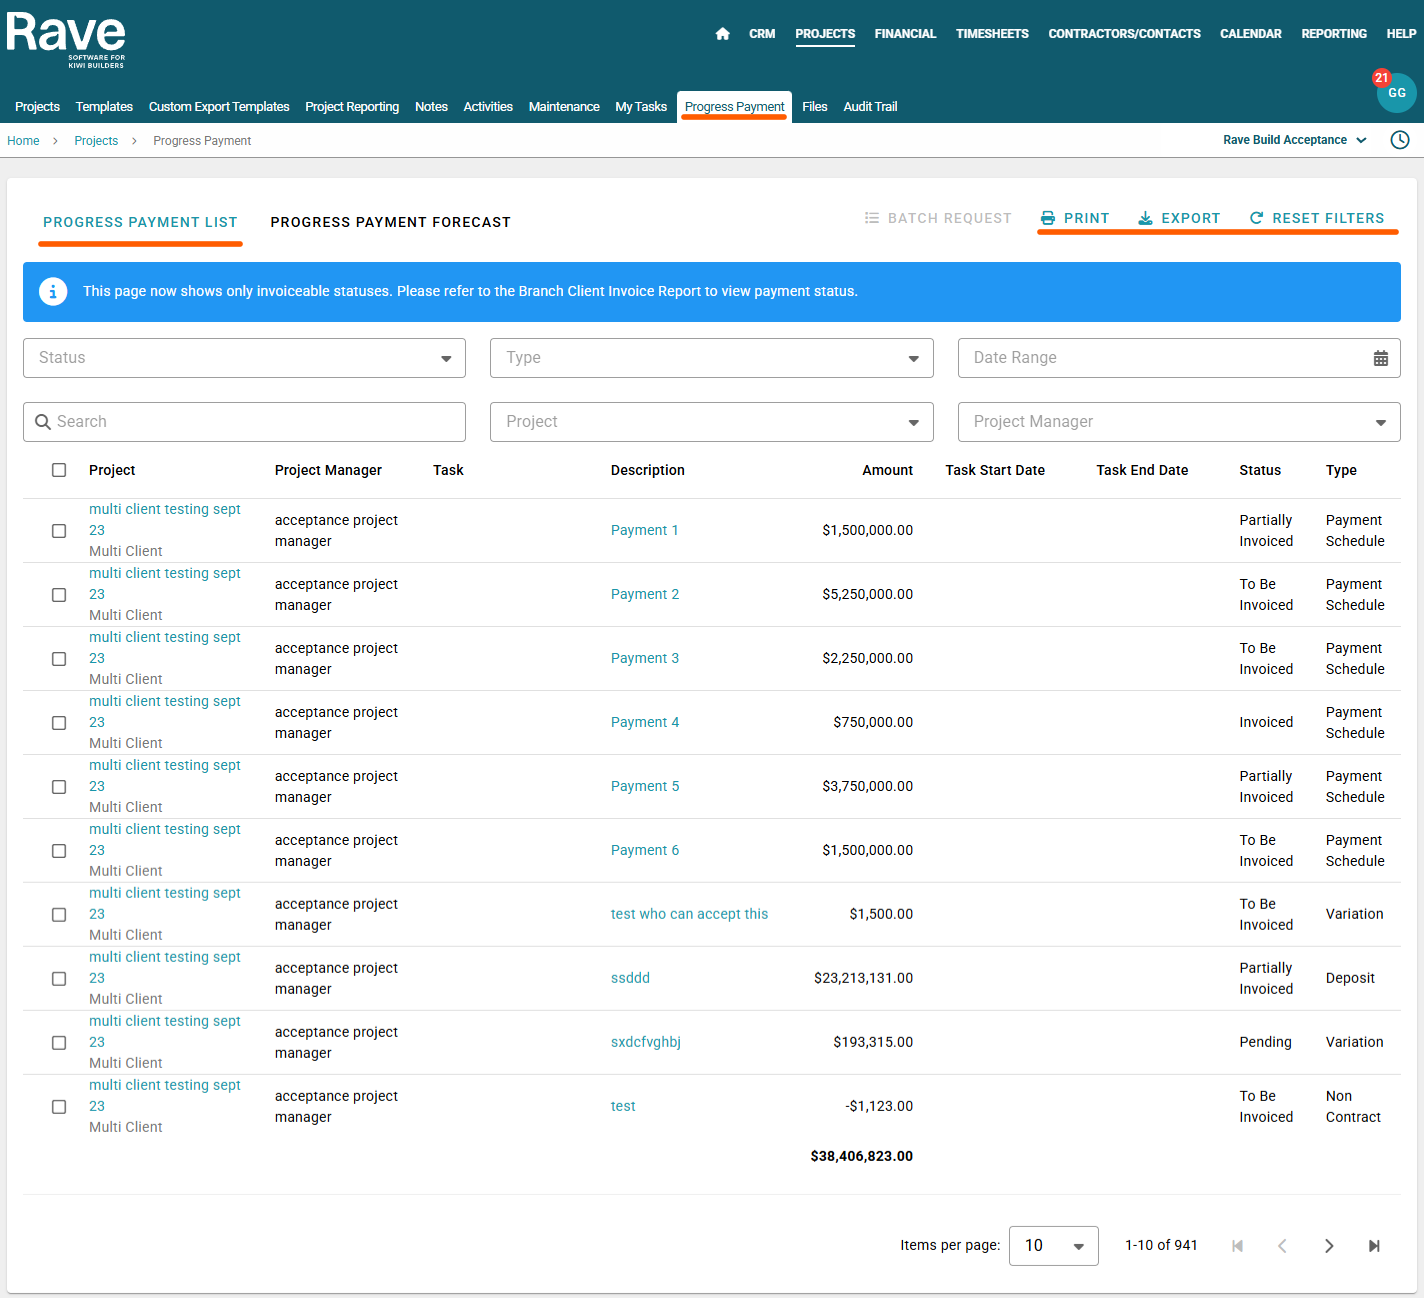
Task: Click the calendar icon in Date Range field
Action: (x=1380, y=358)
